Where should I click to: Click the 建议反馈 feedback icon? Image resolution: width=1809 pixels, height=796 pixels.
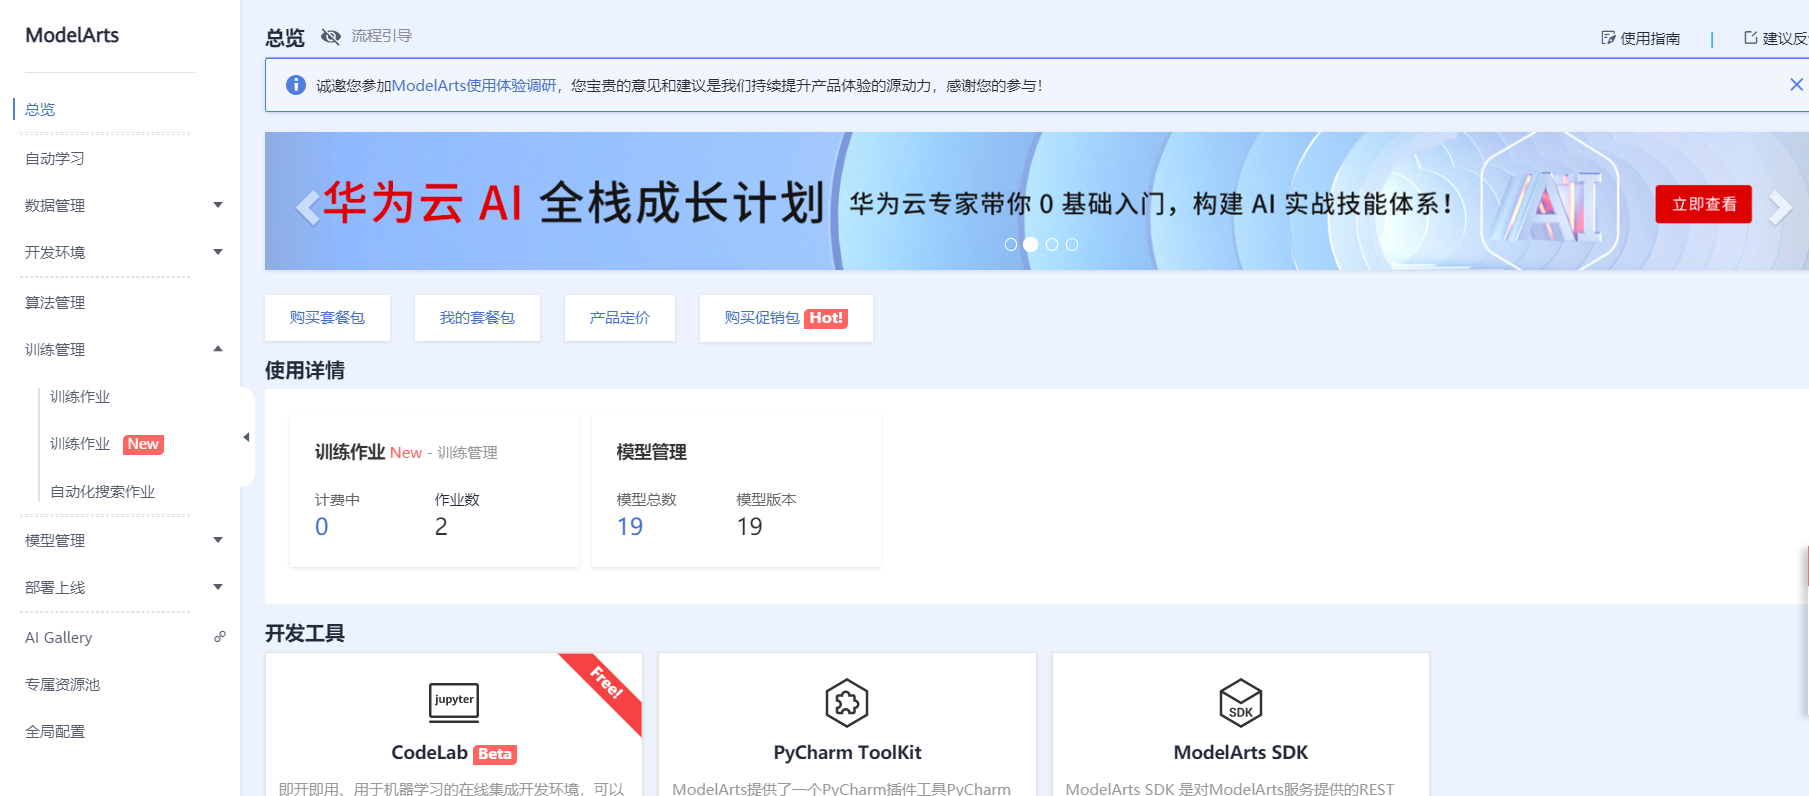pyautogui.click(x=1751, y=38)
